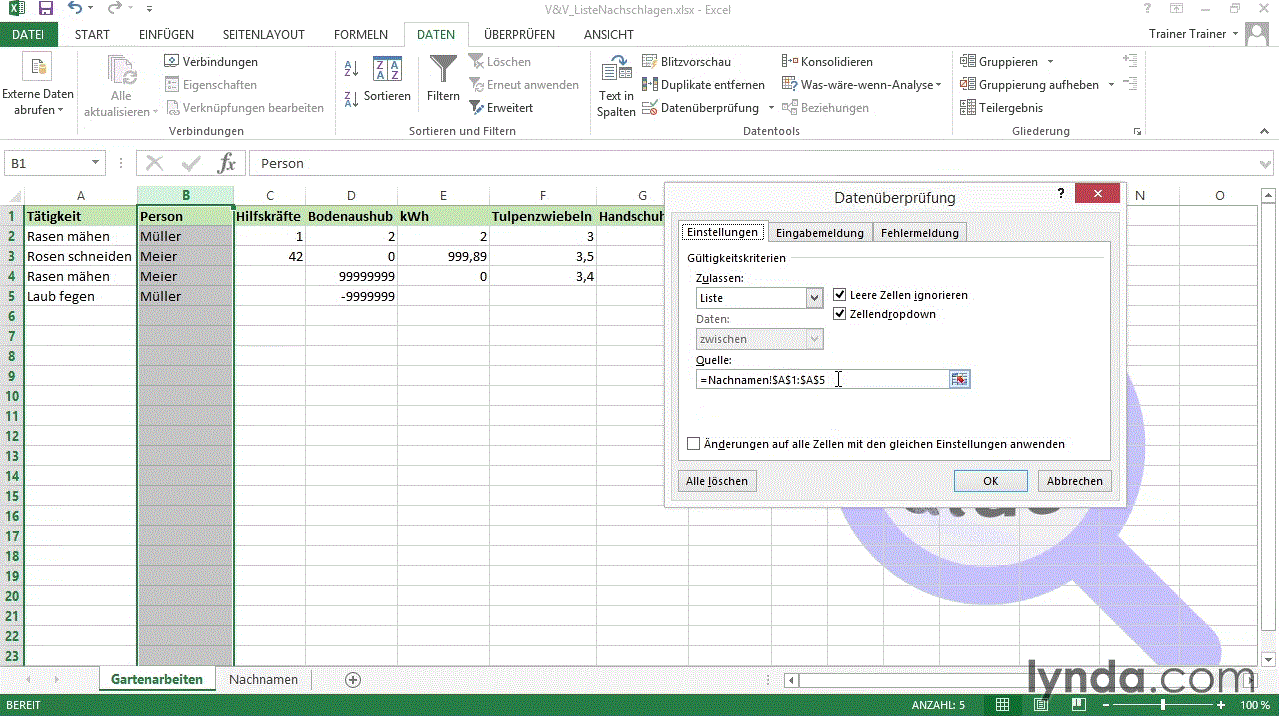Click Gruppieren icon

968,62
